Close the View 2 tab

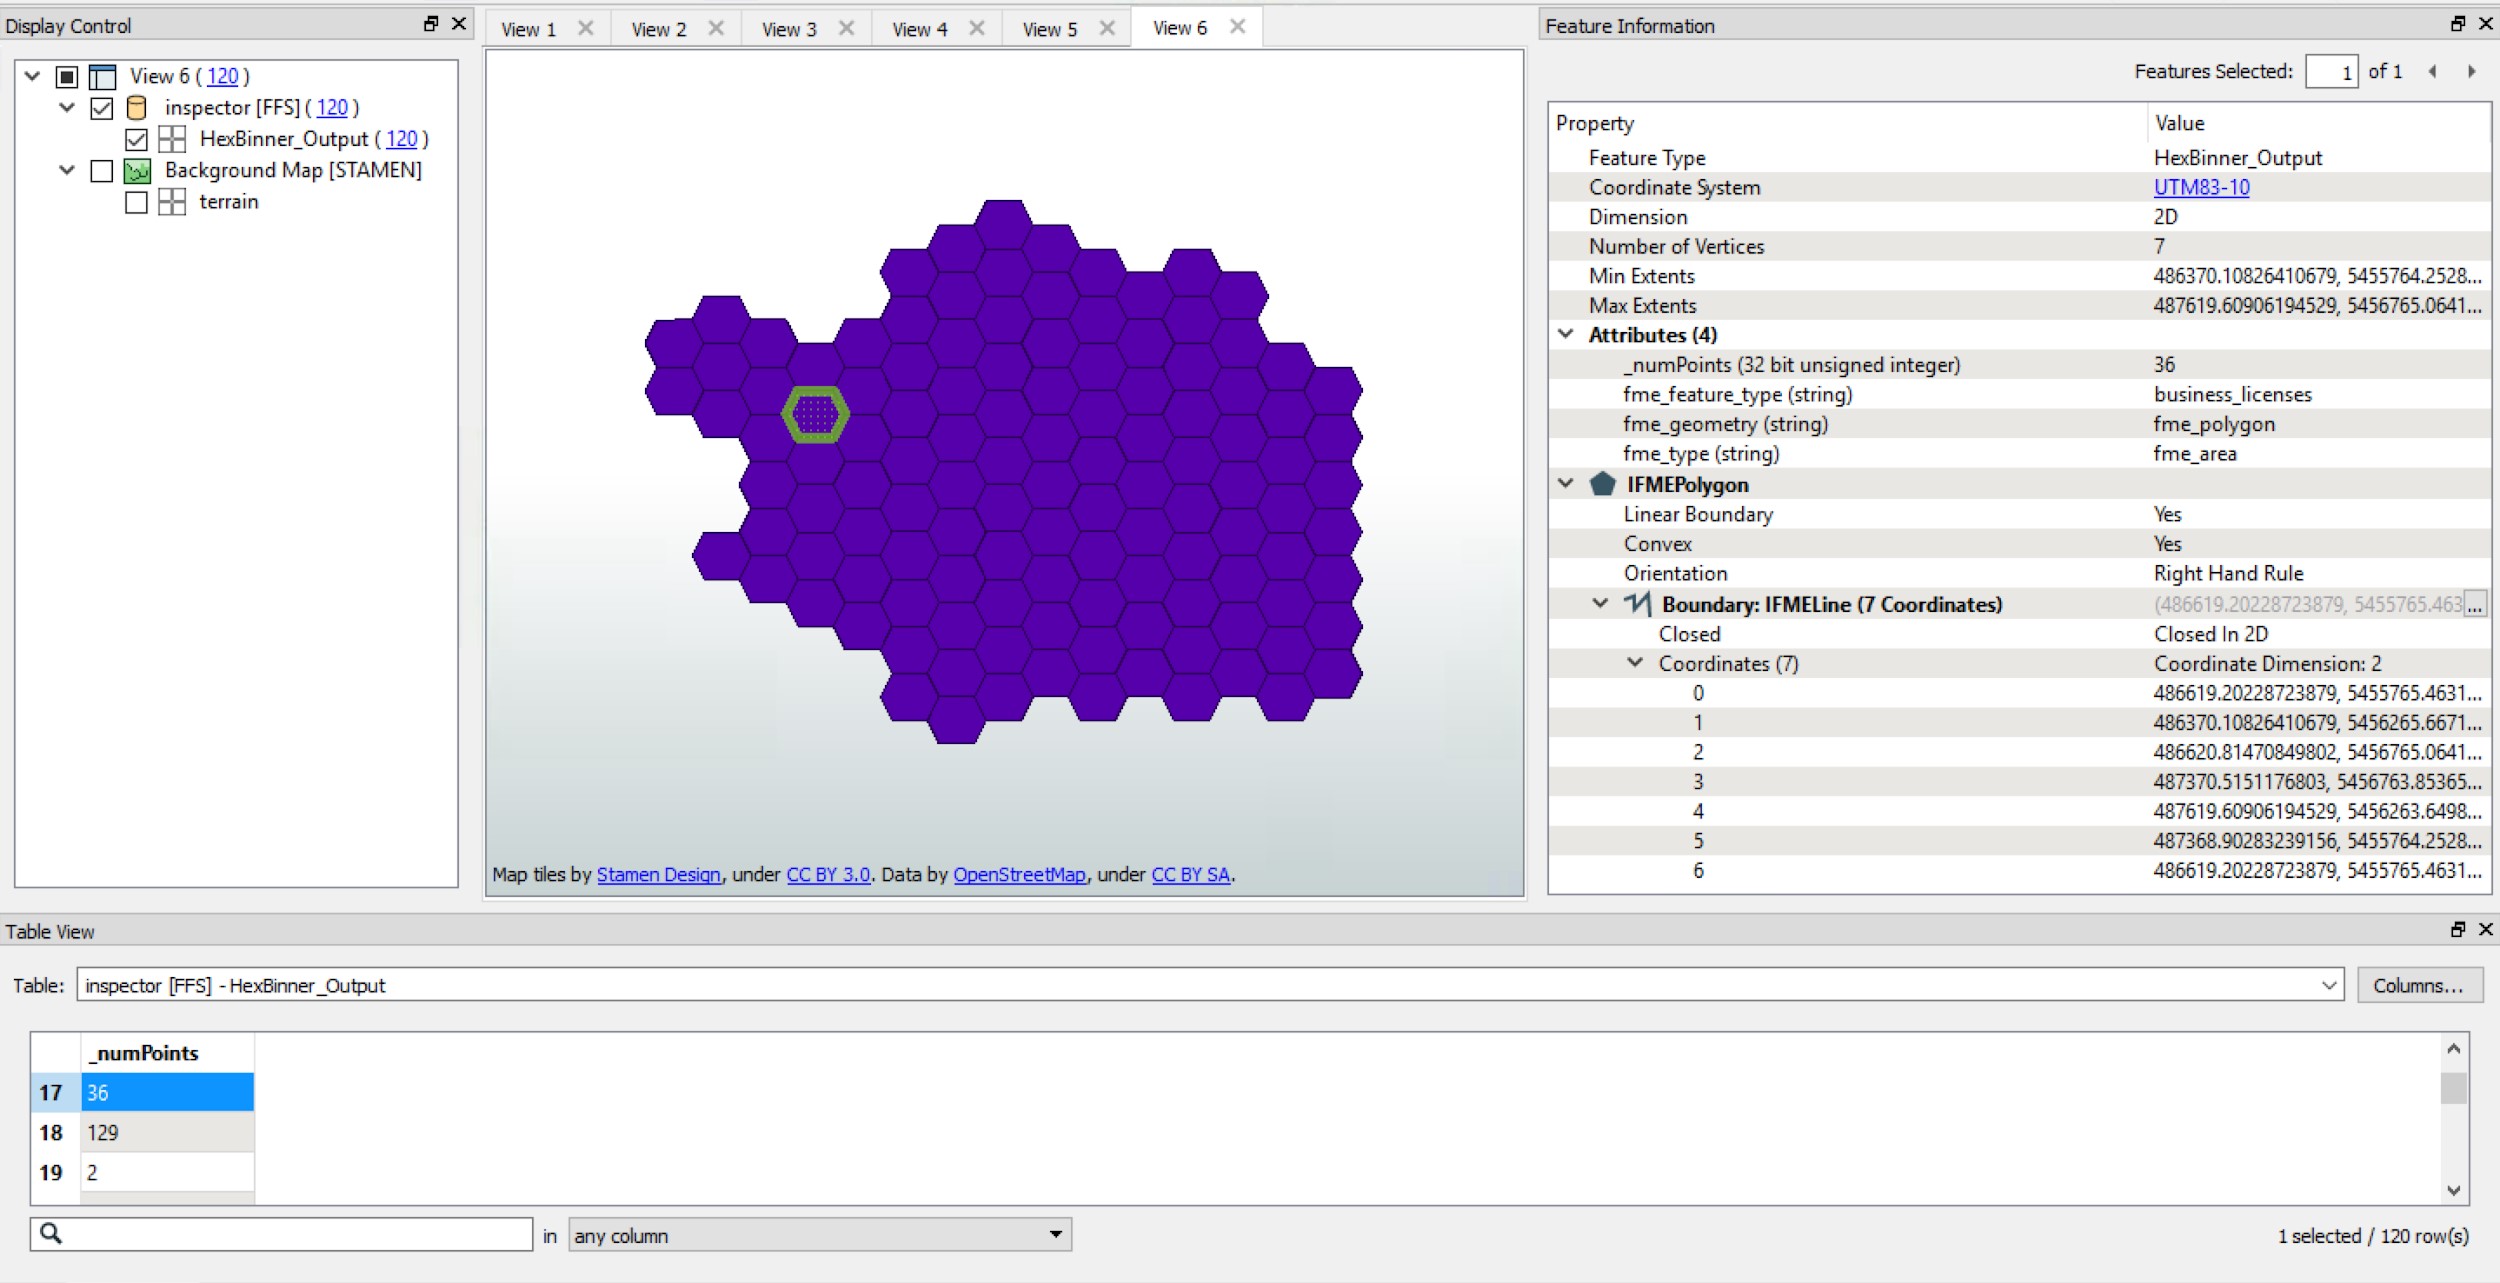(x=716, y=28)
